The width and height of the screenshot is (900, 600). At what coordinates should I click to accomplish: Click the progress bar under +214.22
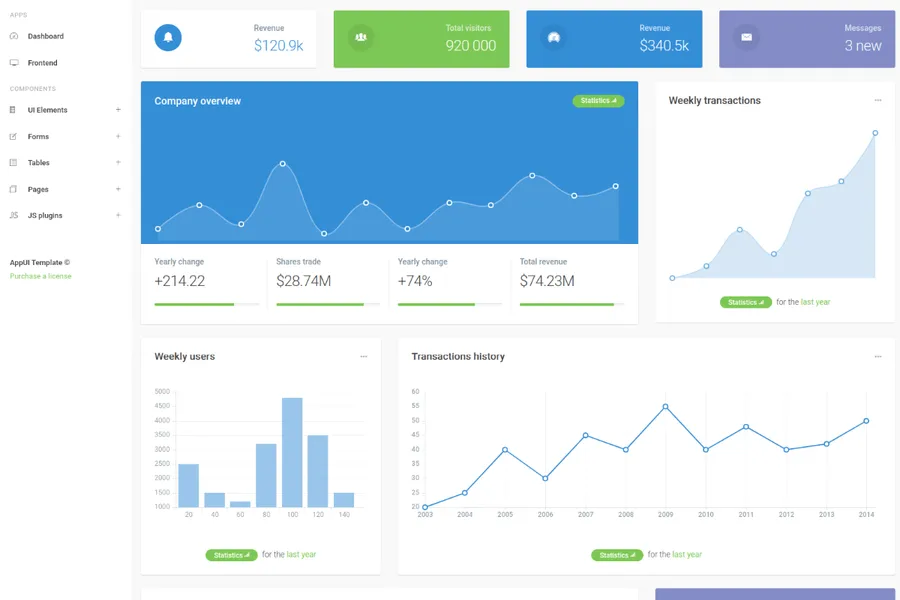[207, 304]
